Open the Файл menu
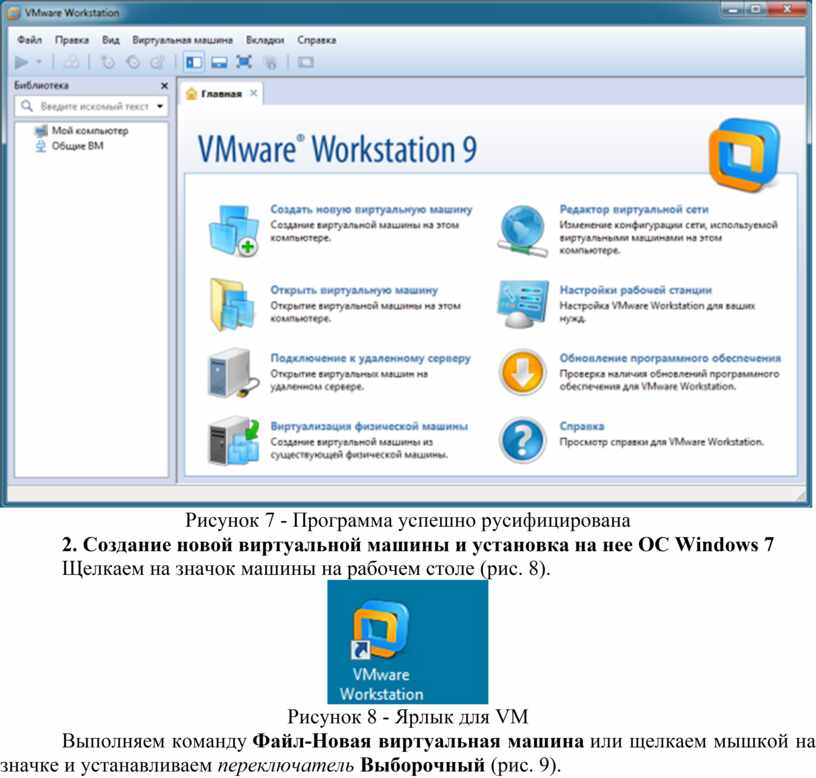The width and height of the screenshot is (816, 778). pos(30,40)
